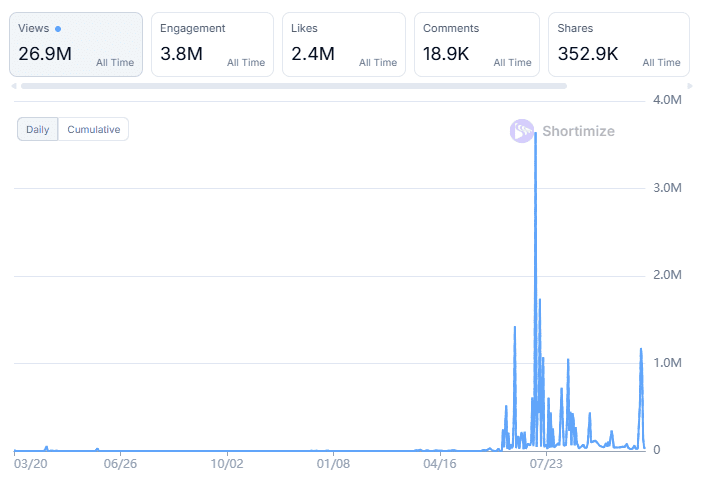Click the Shortimize logo icon
This screenshot has width=703, height=487.
pyautogui.click(x=522, y=131)
